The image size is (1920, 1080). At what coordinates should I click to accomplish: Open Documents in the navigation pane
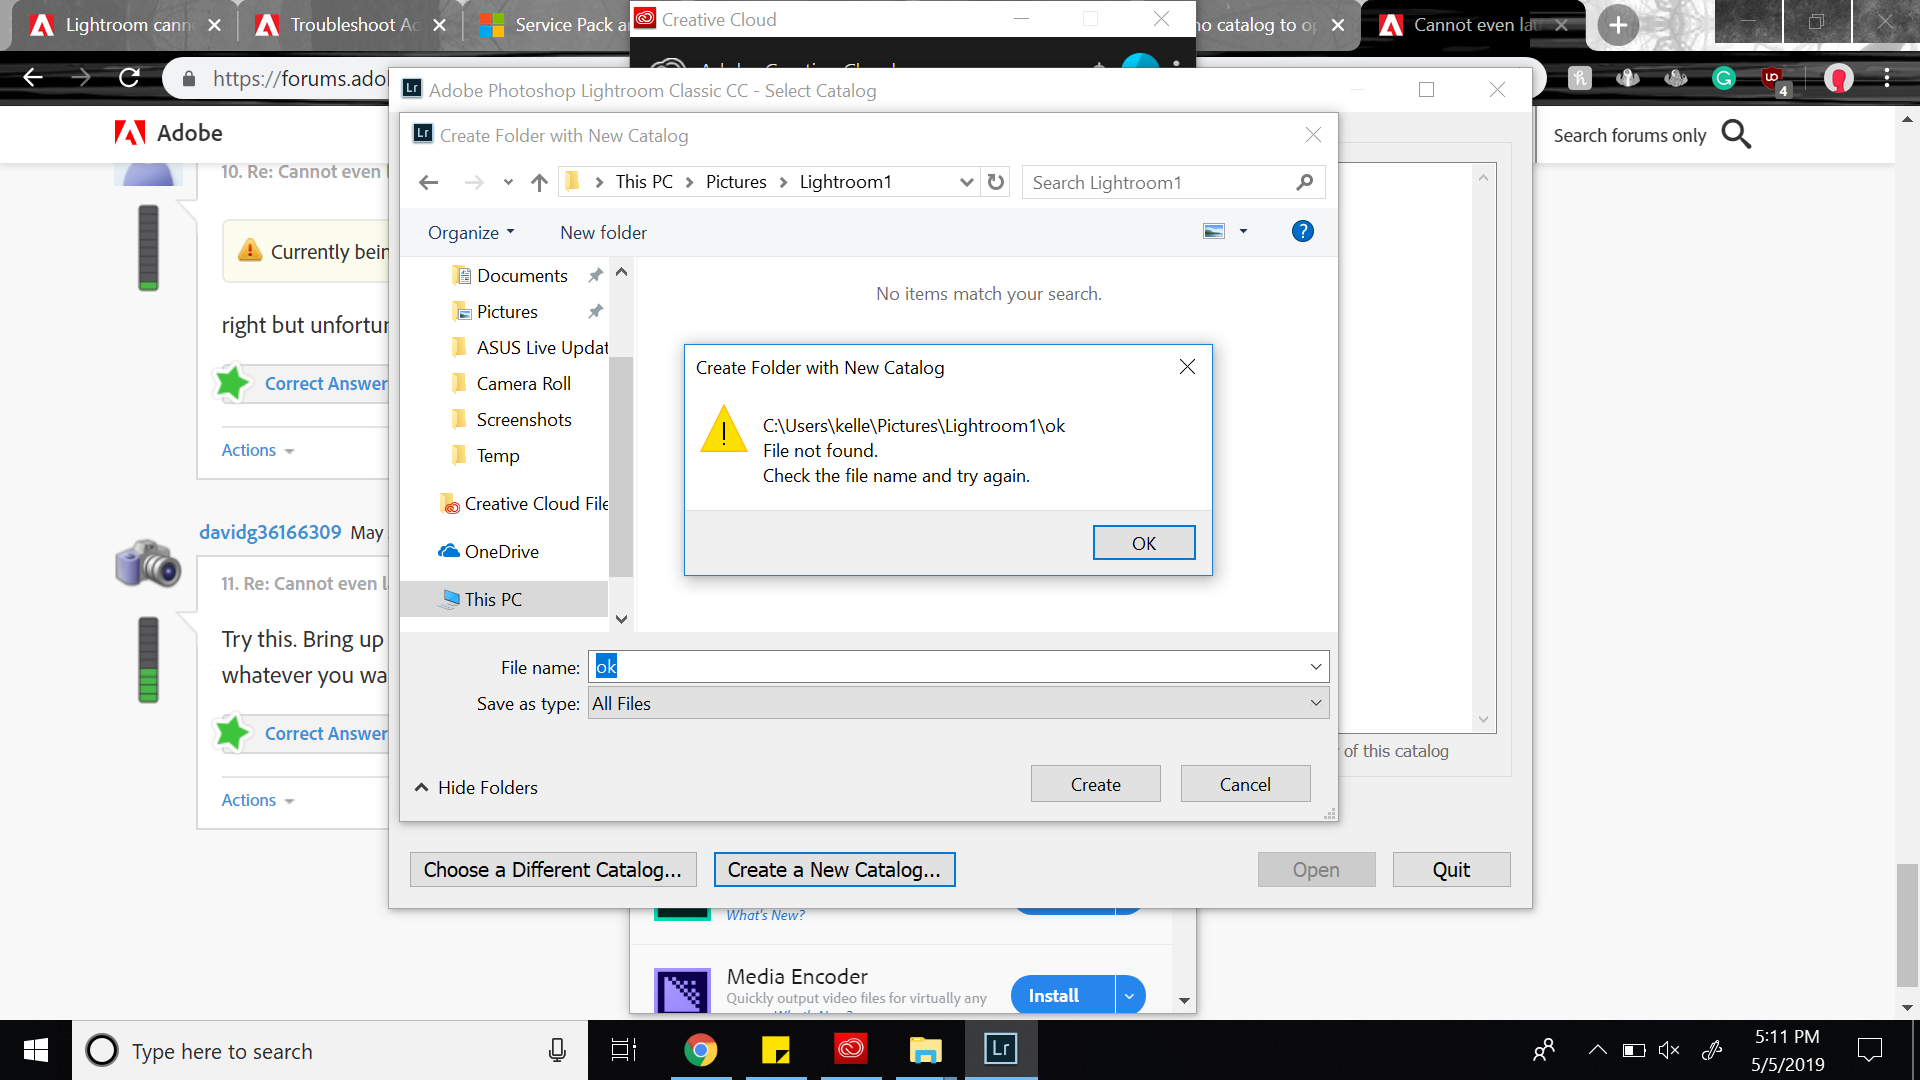[522, 276]
